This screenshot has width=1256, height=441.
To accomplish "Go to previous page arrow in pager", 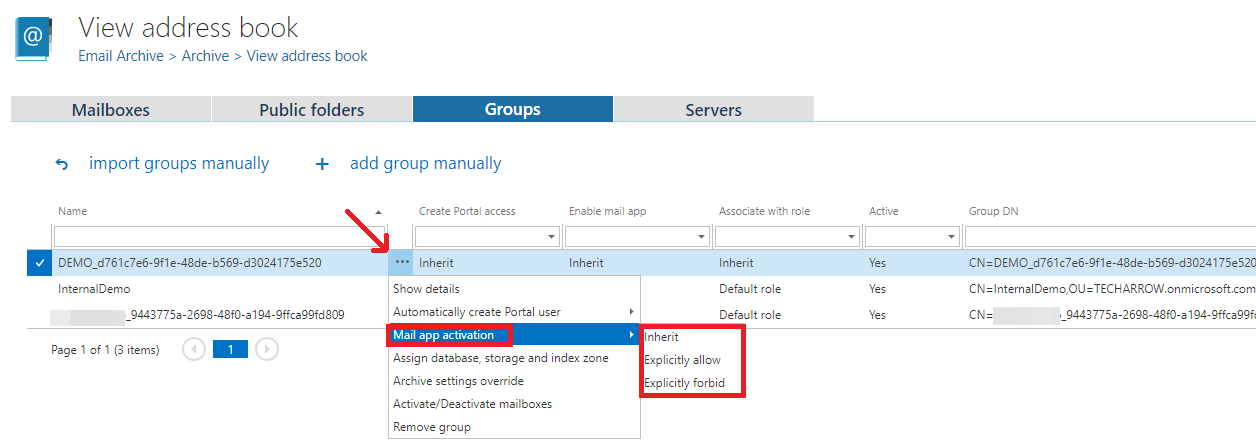I will pos(194,350).
